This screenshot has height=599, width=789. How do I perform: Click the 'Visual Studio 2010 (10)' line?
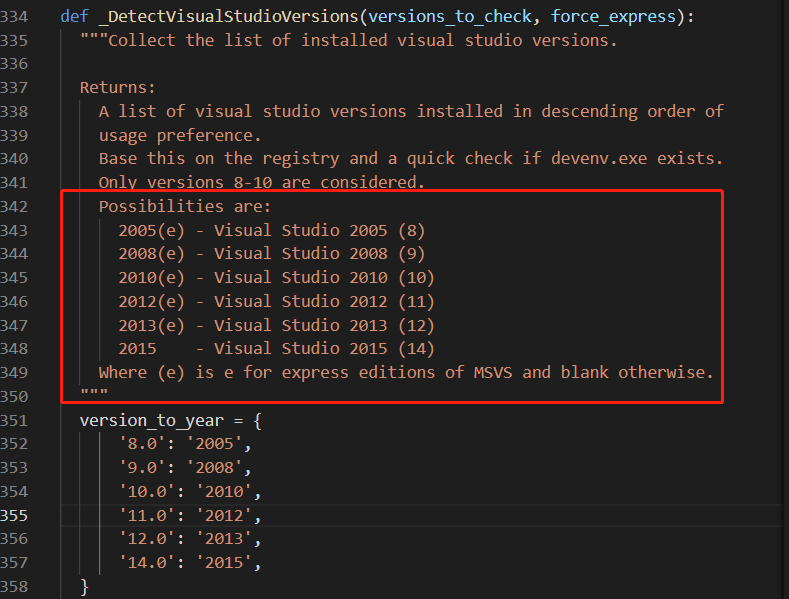[x=276, y=277]
